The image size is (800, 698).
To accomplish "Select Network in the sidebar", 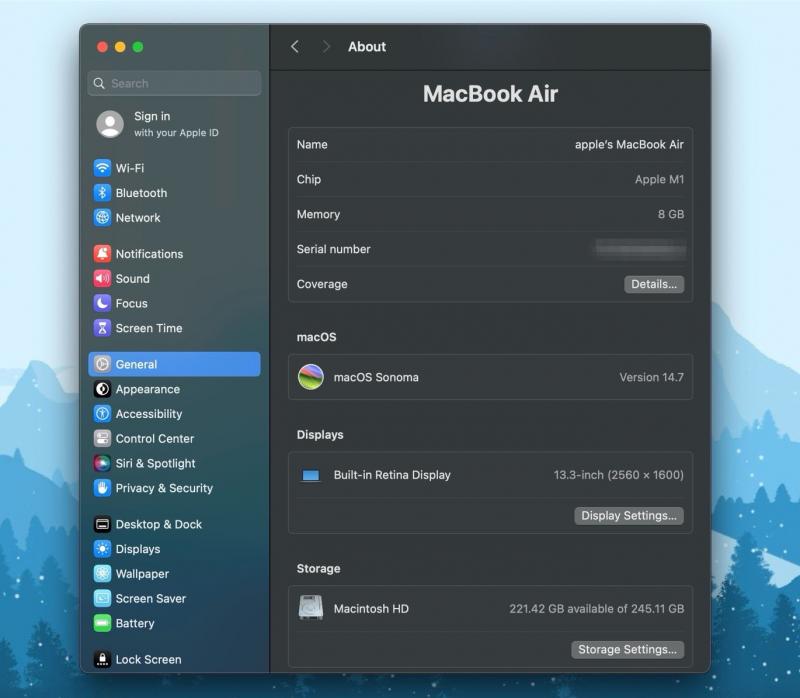I will [x=138, y=217].
